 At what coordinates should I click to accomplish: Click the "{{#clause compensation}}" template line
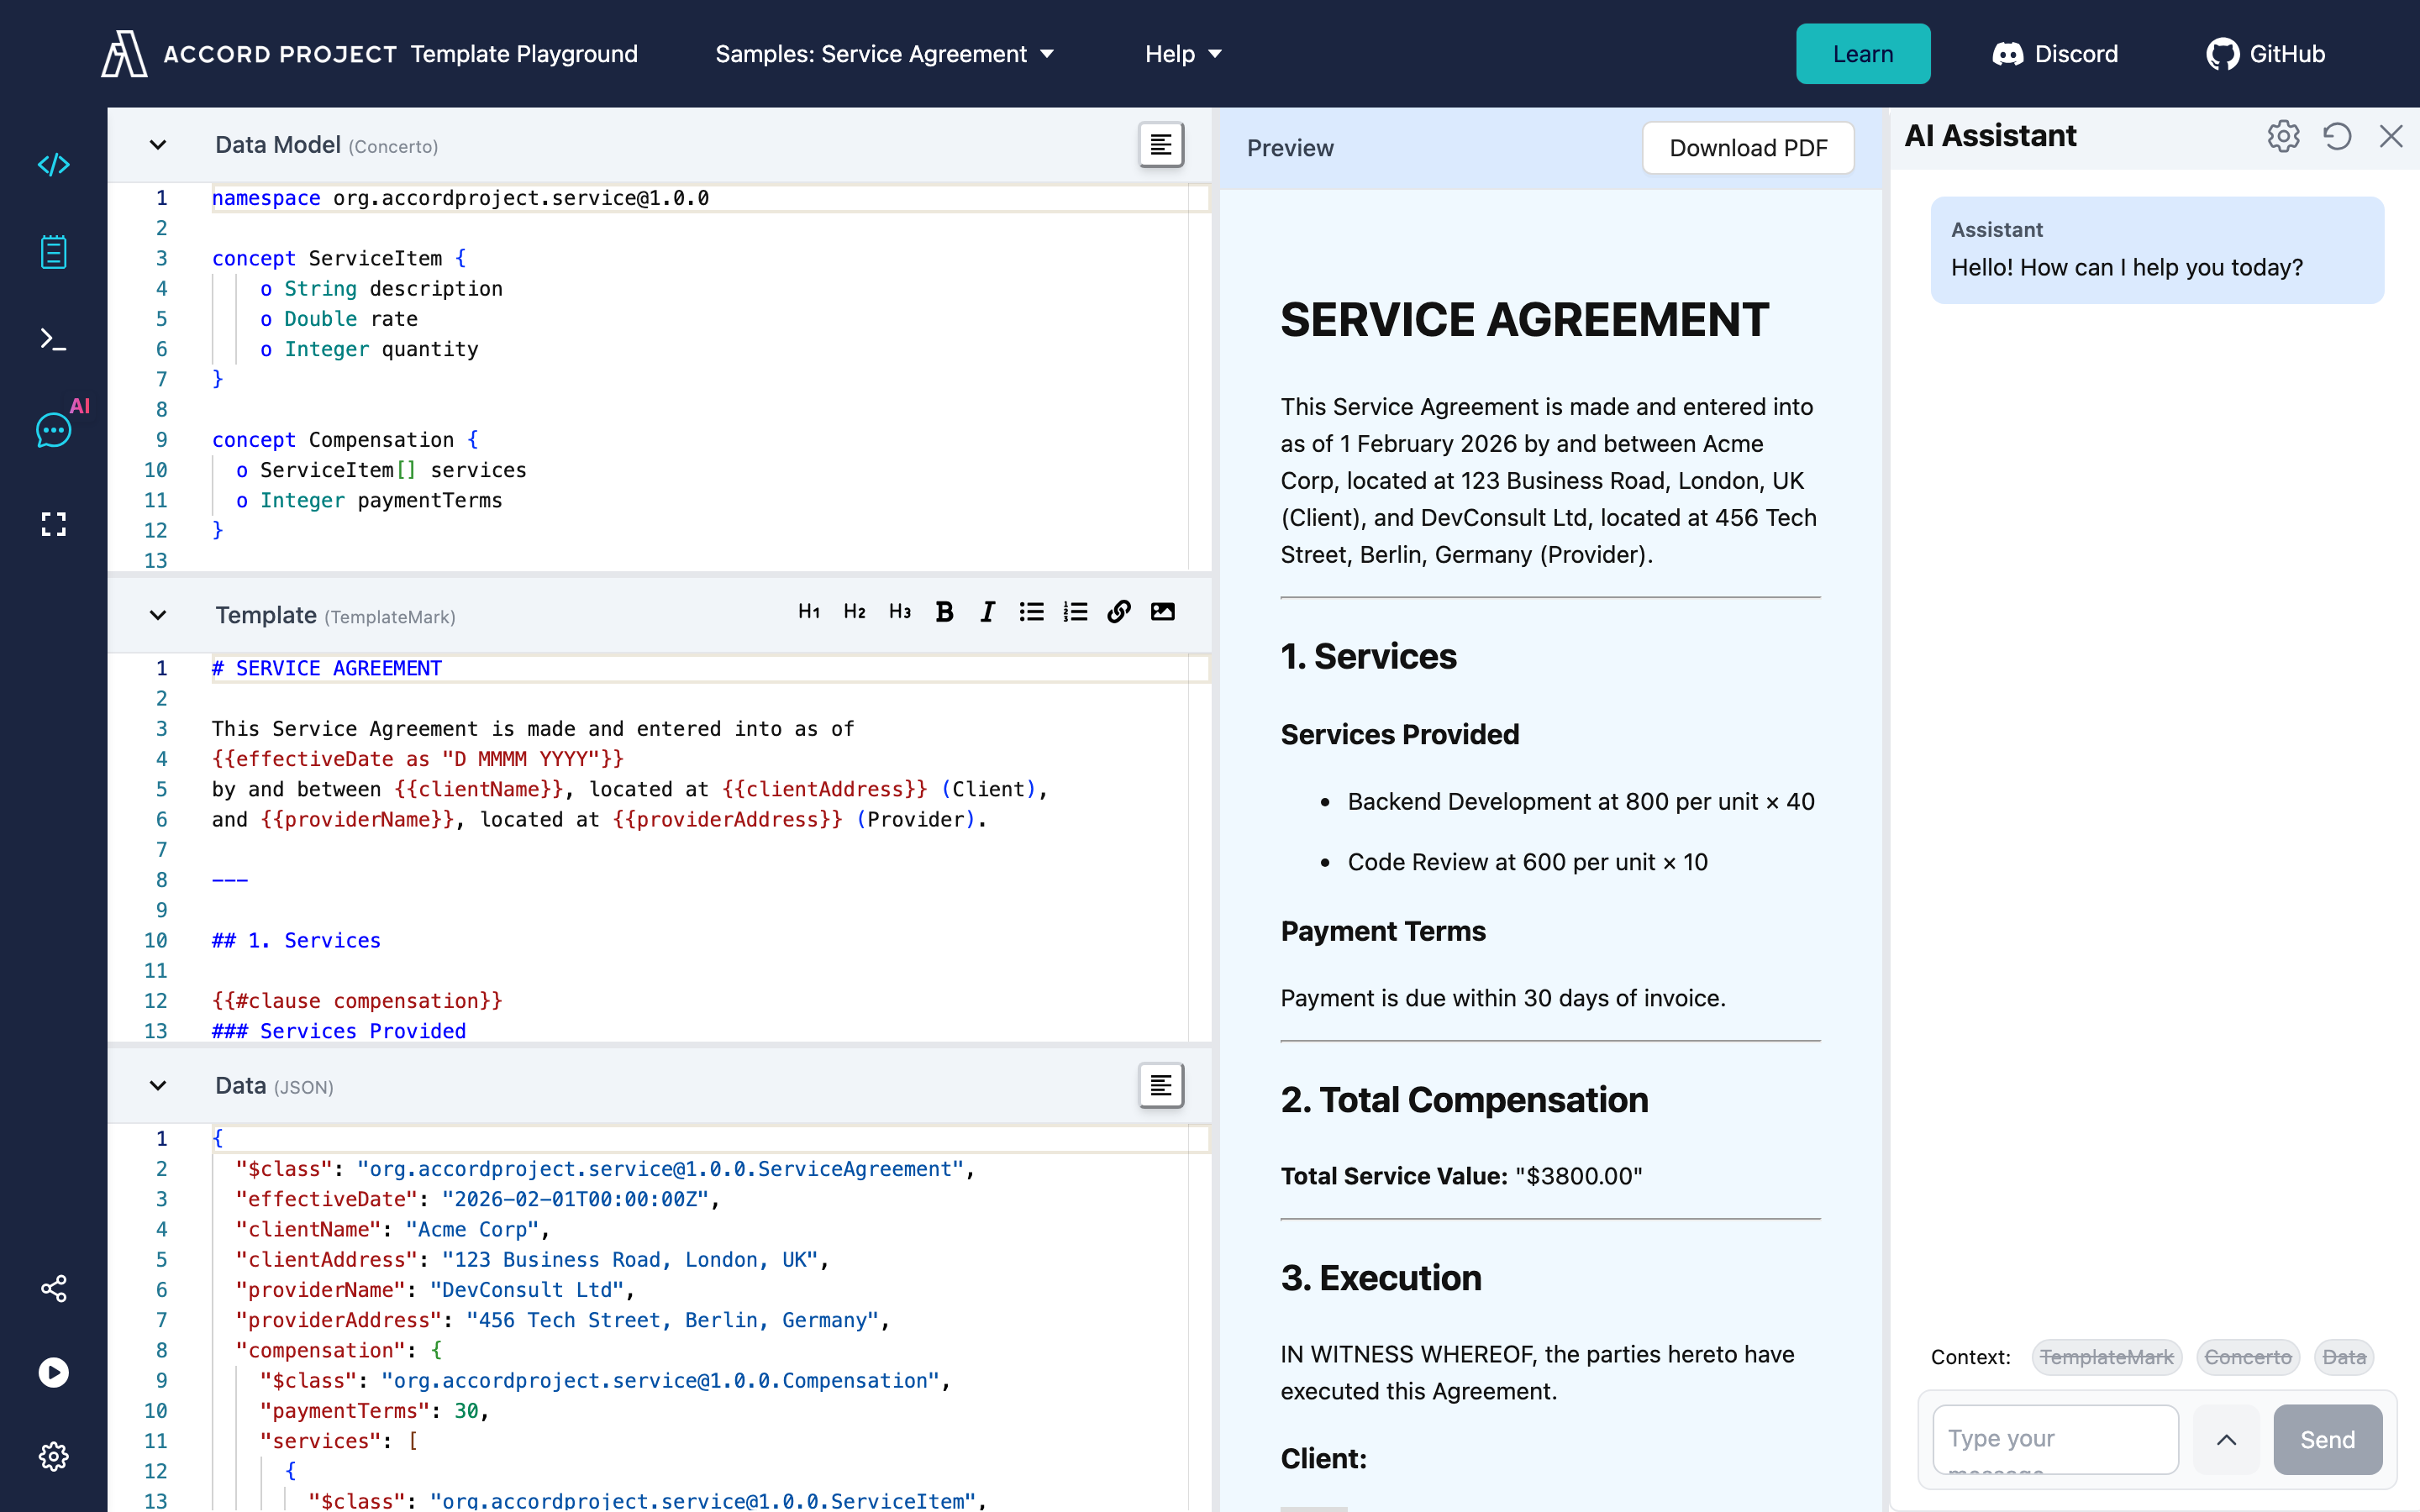357,1001
